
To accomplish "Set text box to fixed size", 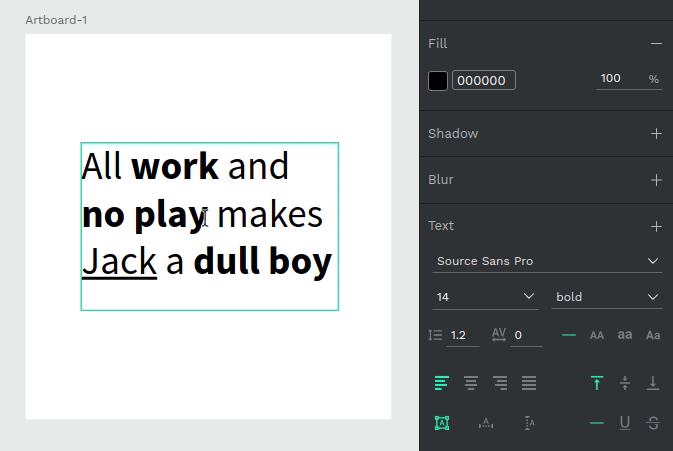I will pyautogui.click(x=441, y=423).
